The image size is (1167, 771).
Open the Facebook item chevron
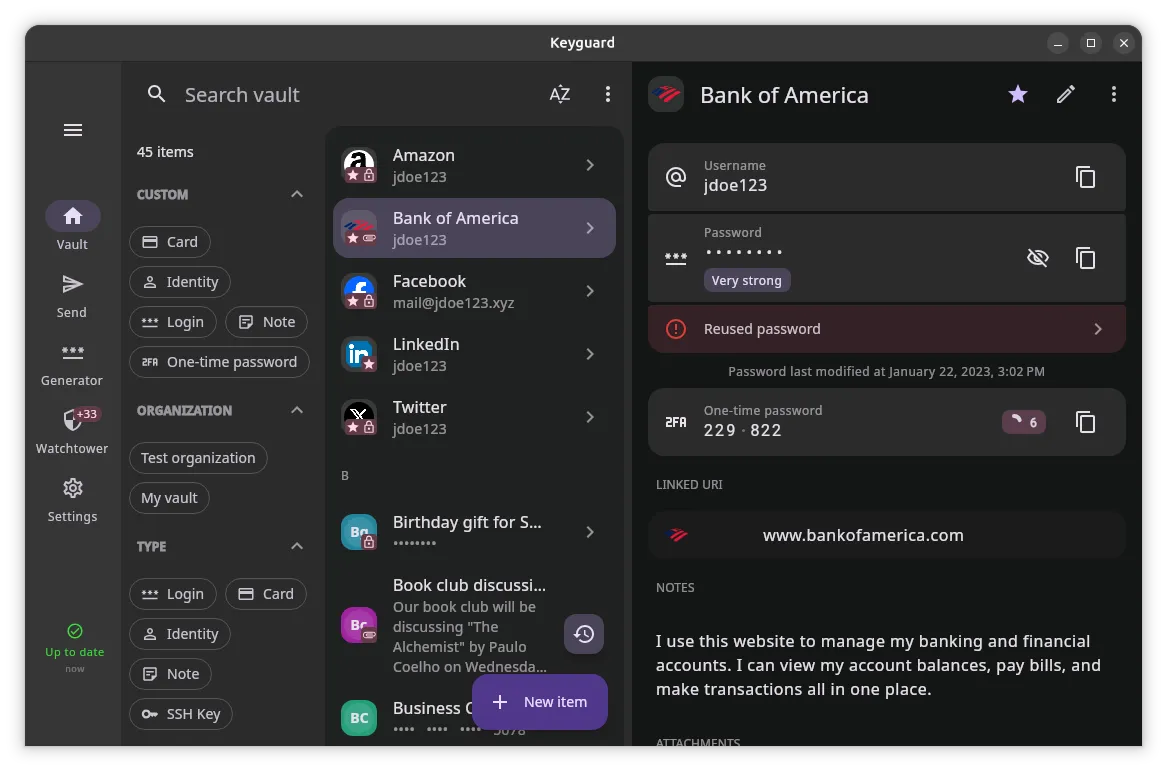coord(589,292)
